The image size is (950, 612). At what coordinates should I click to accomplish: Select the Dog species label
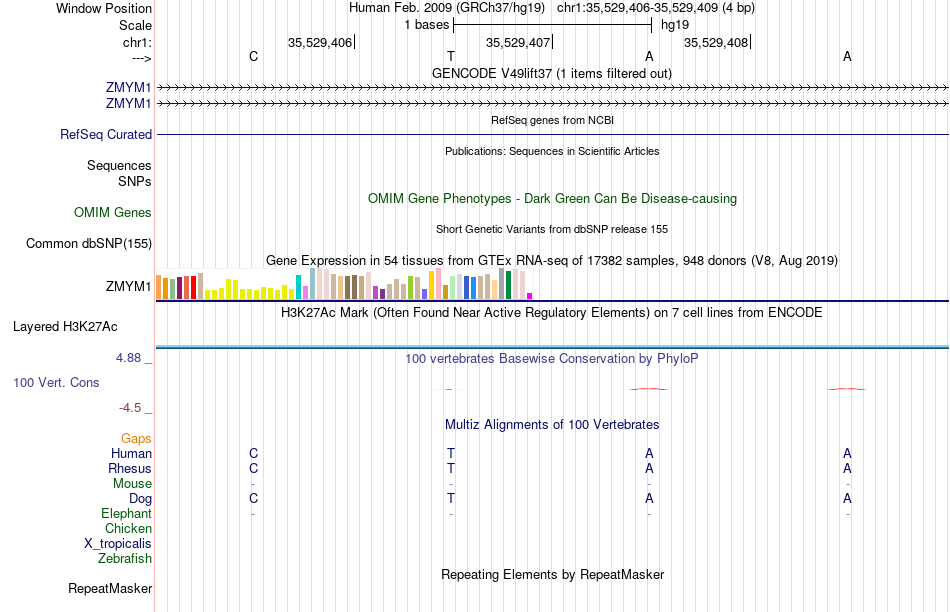140,499
